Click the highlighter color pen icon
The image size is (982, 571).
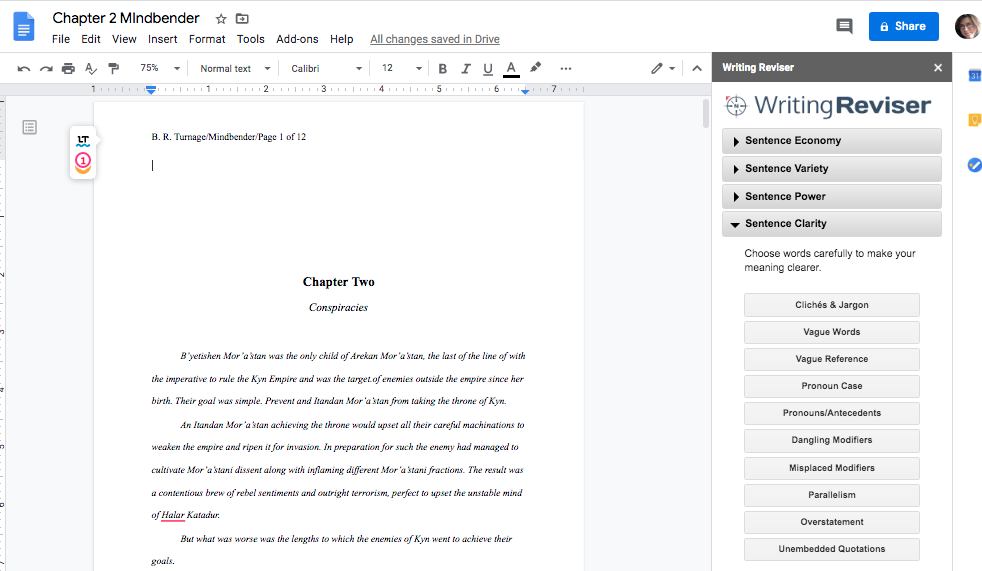tap(536, 69)
